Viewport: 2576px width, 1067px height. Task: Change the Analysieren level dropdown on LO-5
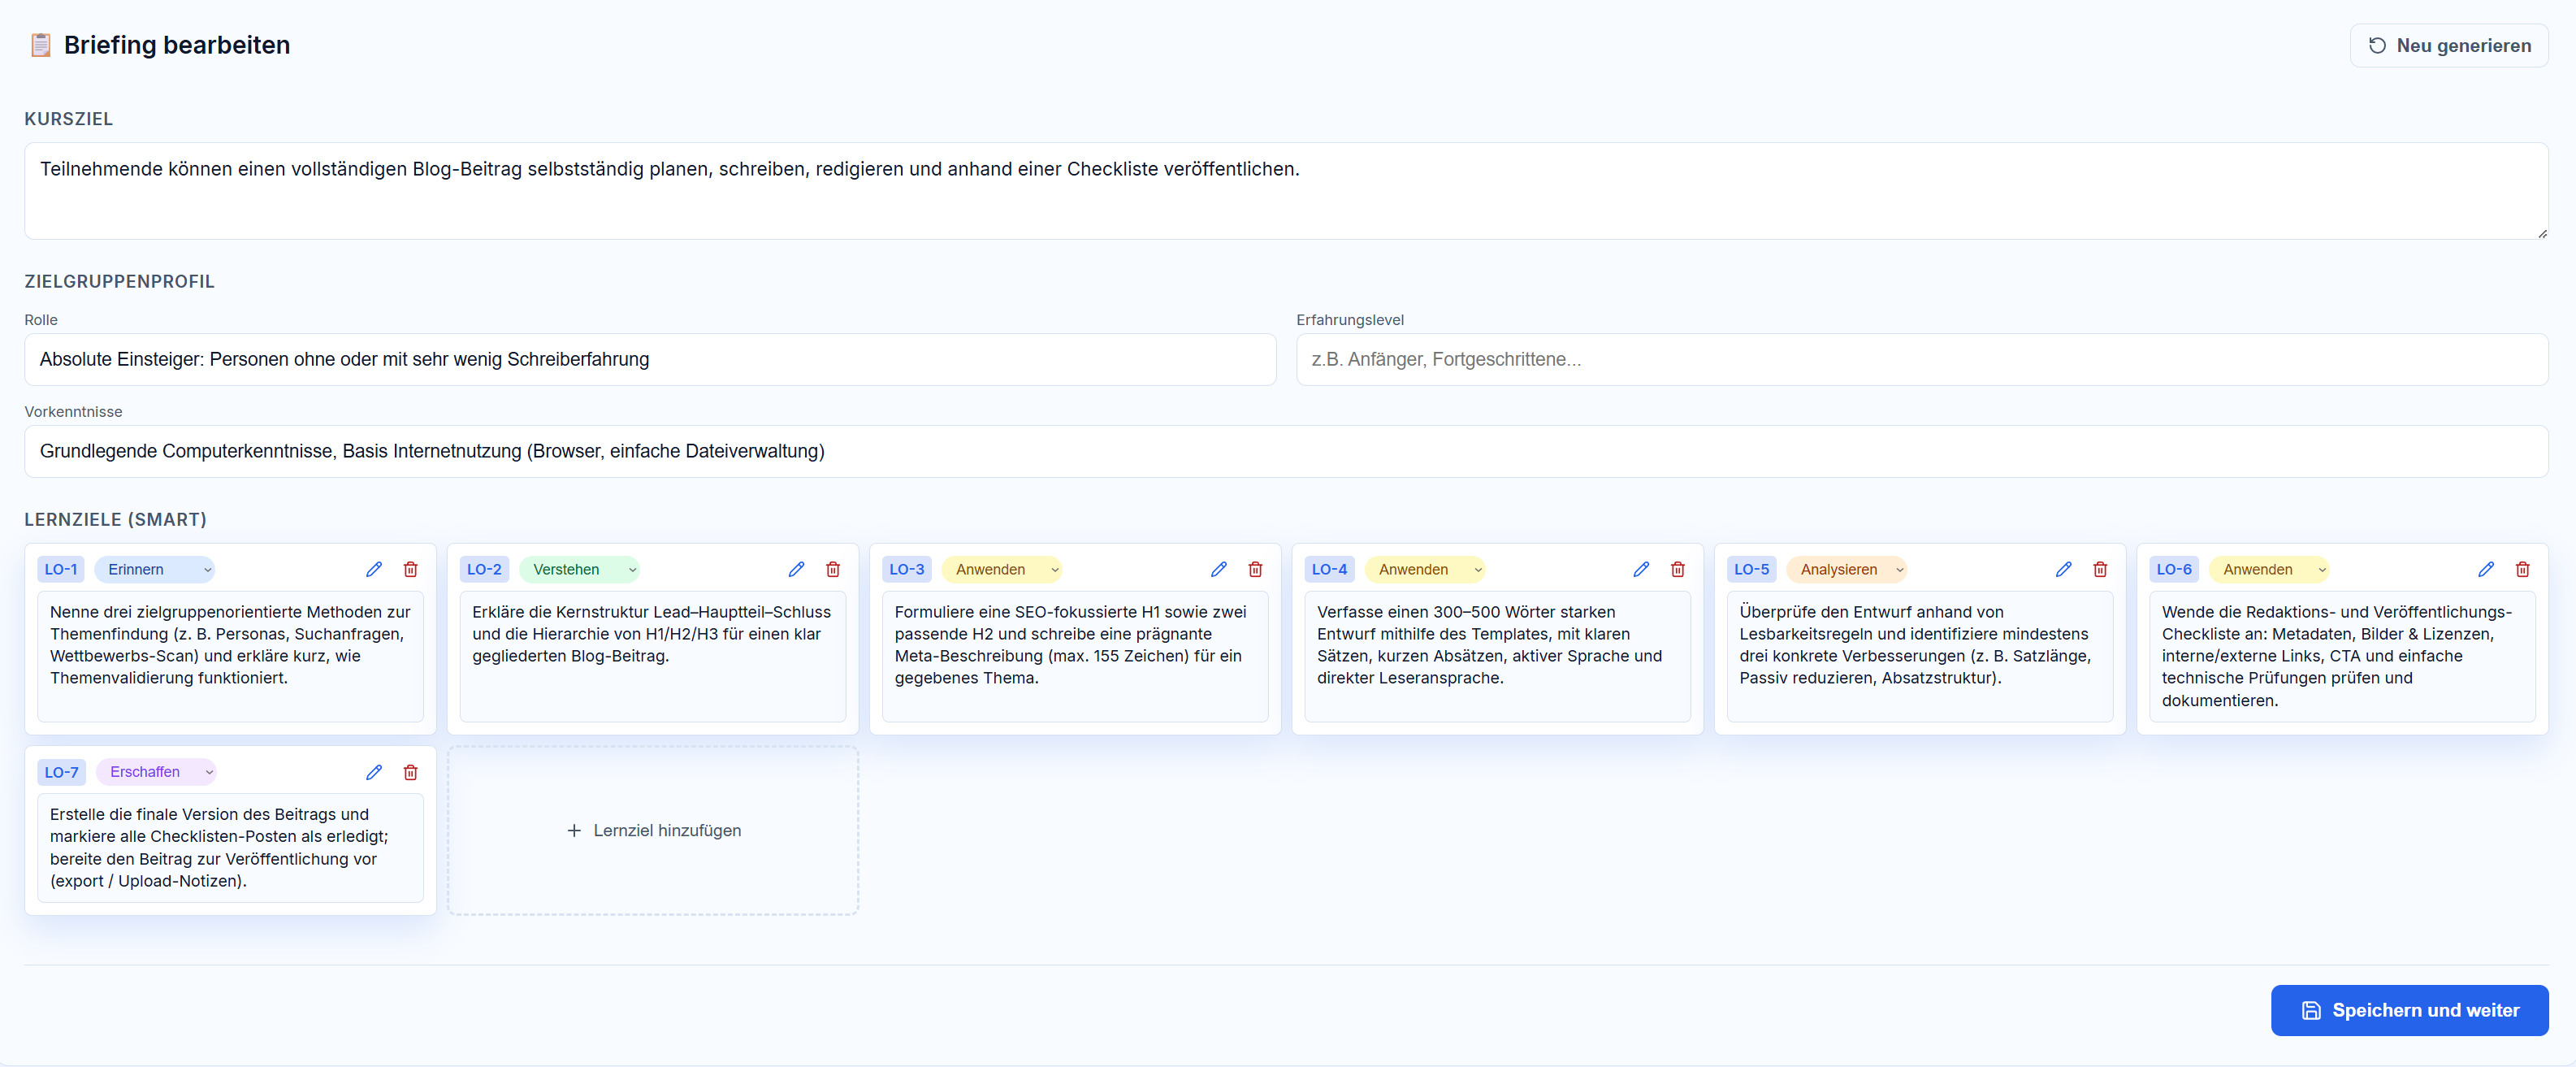[x=1848, y=569]
